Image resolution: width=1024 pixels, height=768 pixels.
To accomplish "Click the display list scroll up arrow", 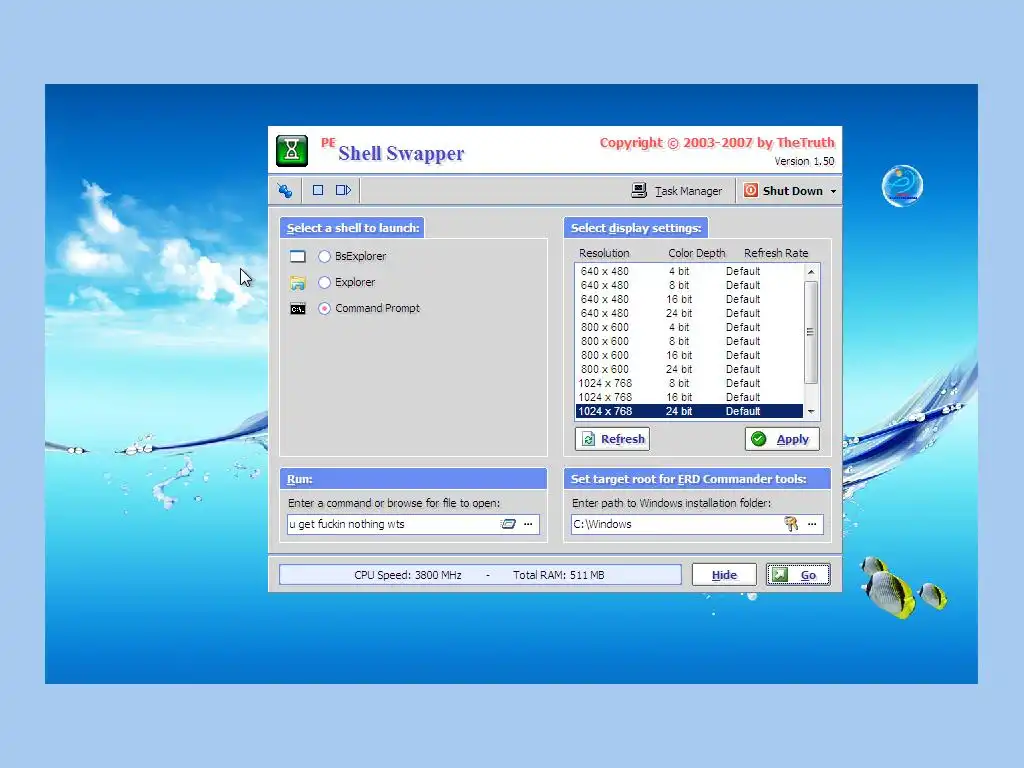I will pos(811,272).
